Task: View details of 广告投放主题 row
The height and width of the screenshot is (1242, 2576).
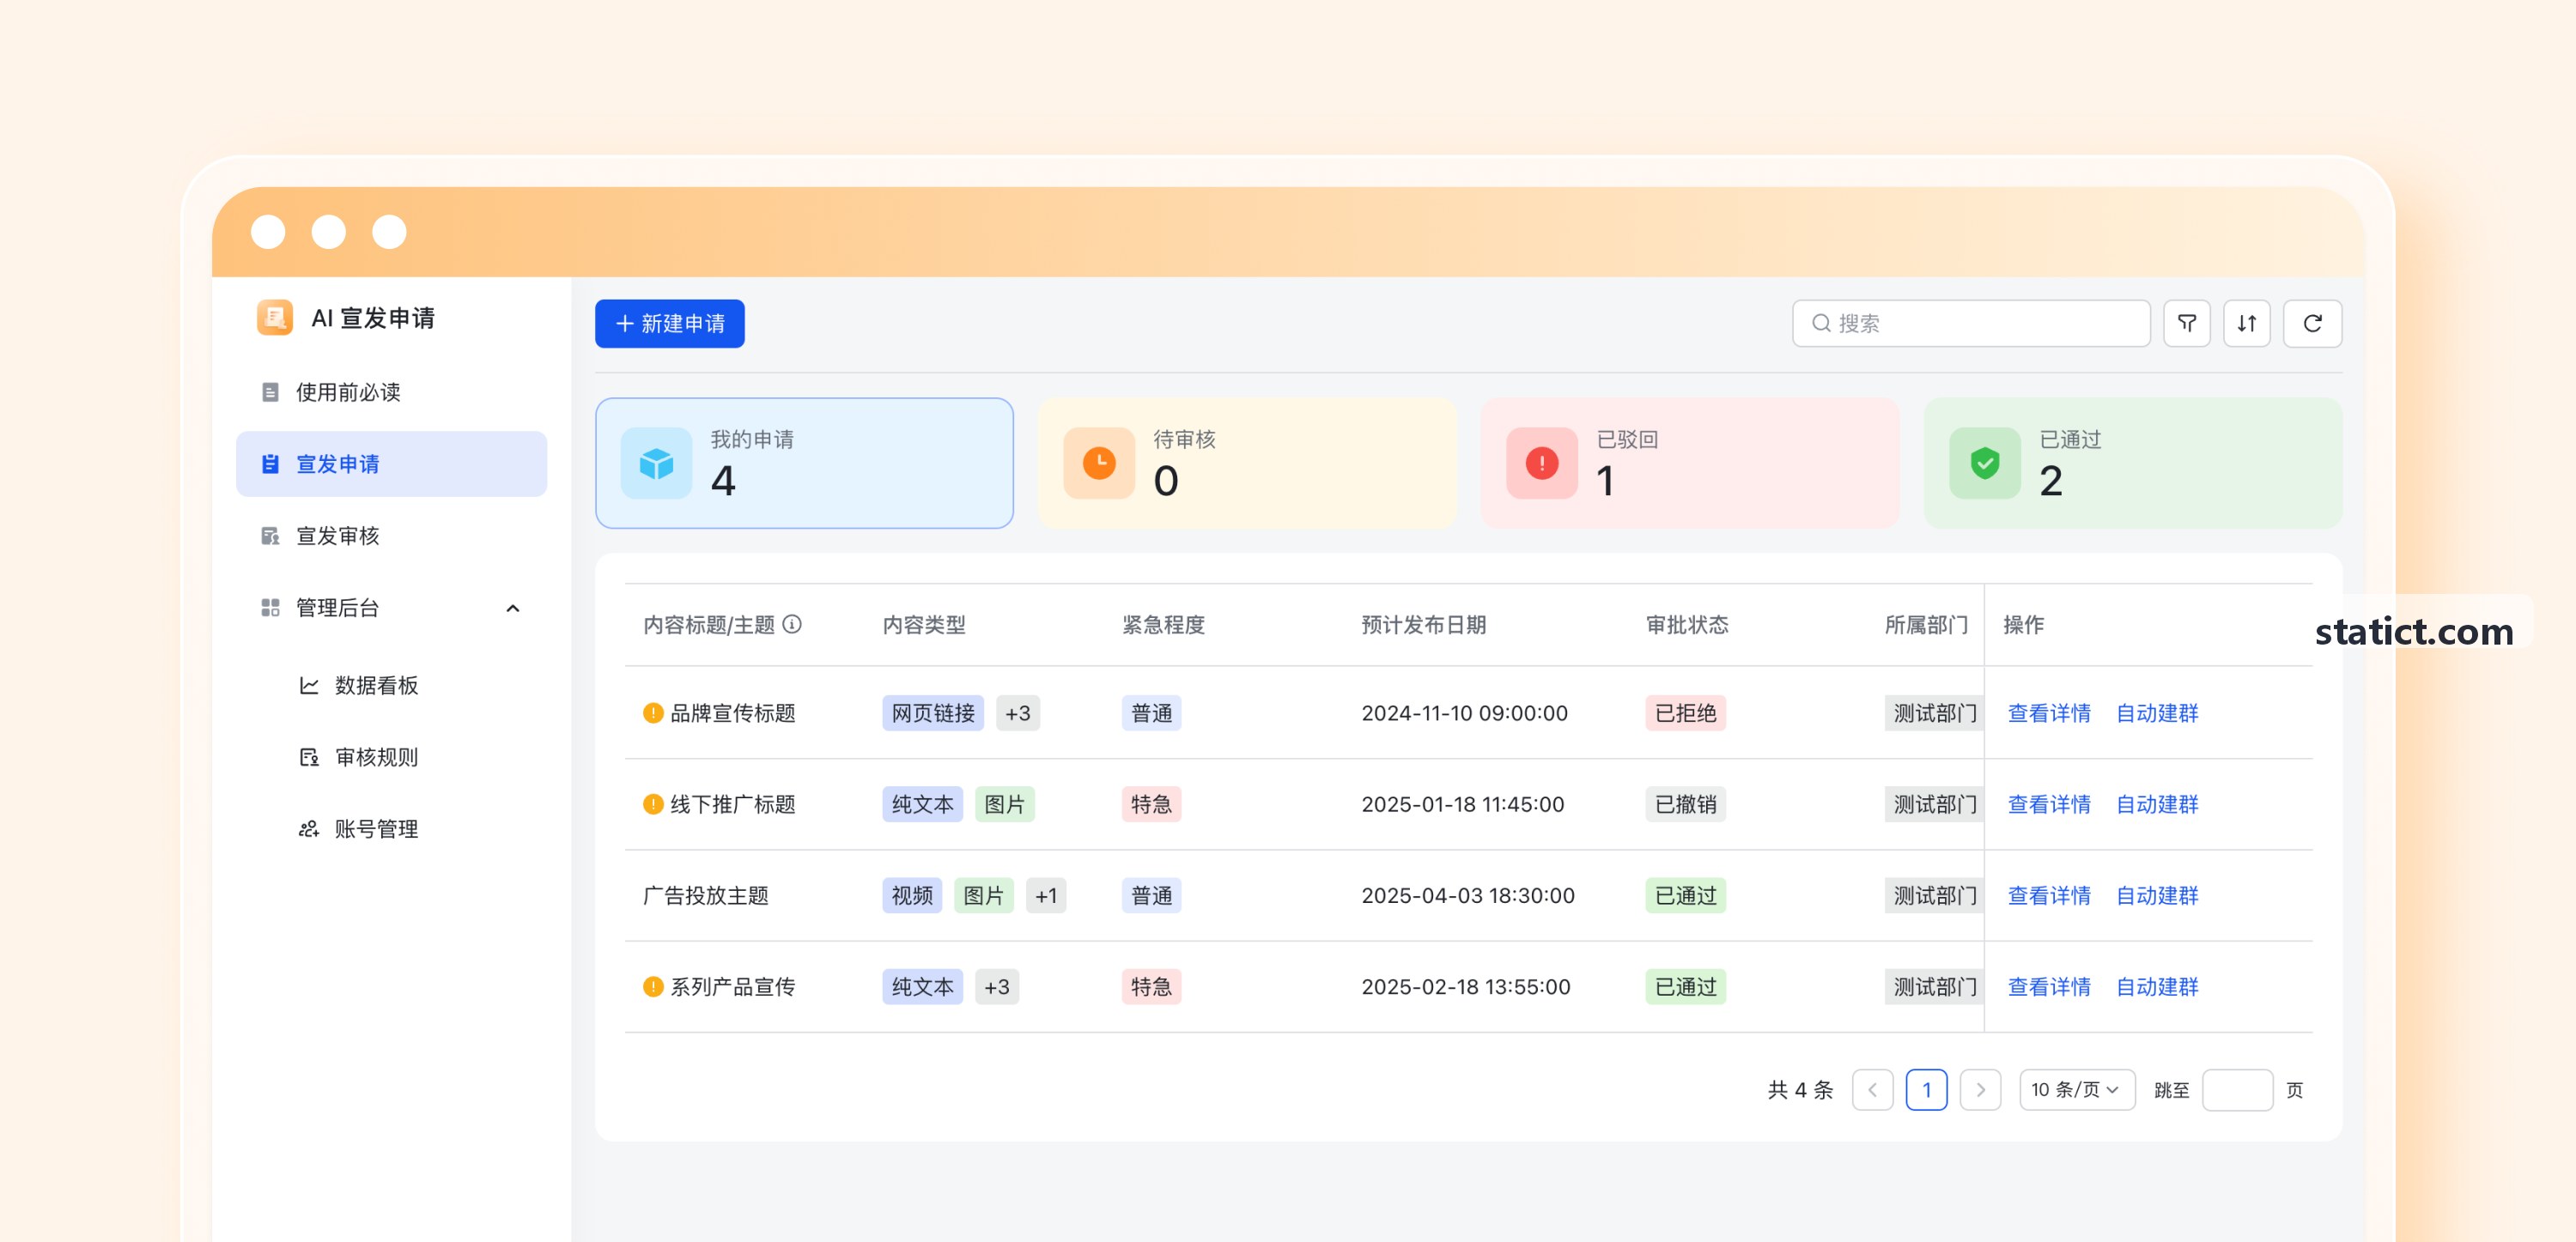Action: pyautogui.click(x=2049, y=896)
